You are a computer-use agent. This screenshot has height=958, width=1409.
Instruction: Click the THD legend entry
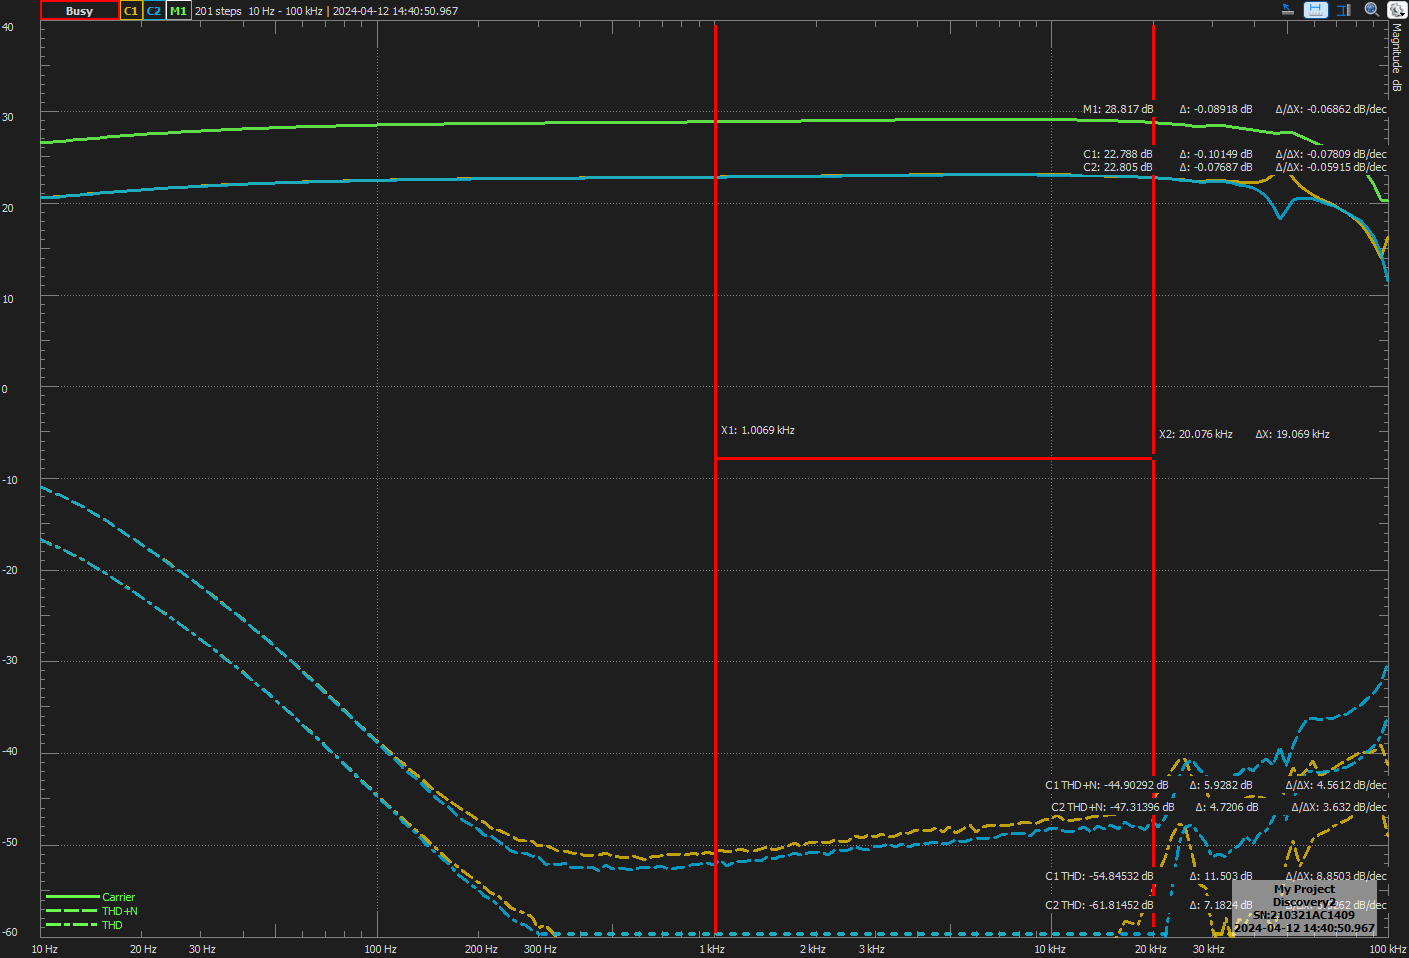(84, 925)
